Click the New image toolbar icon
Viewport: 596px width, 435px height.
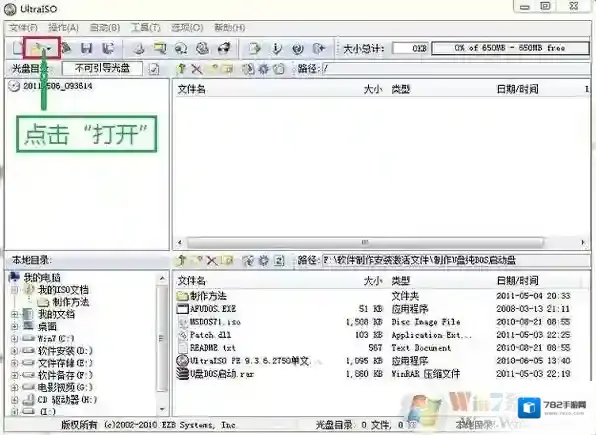click(x=17, y=48)
